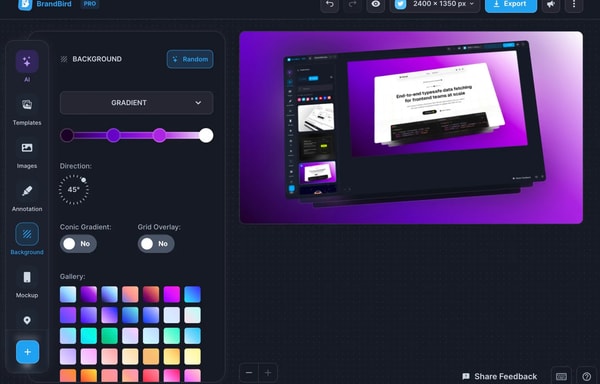Toggle preview with the eye icon
The height and width of the screenshot is (384, 600).
pyautogui.click(x=376, y=4)
